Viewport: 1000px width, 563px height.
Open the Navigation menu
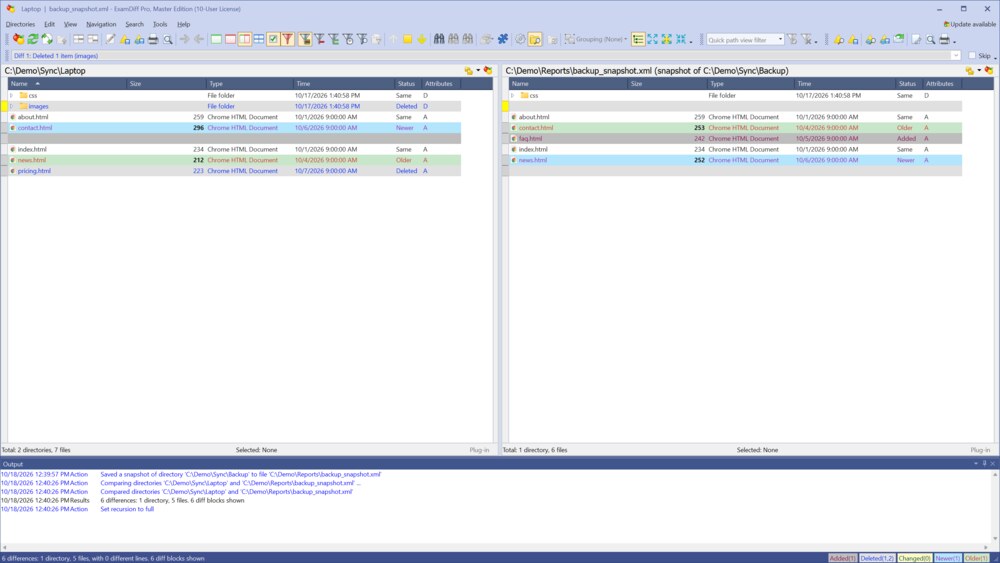pyautogui.click(x=101, y=24)
